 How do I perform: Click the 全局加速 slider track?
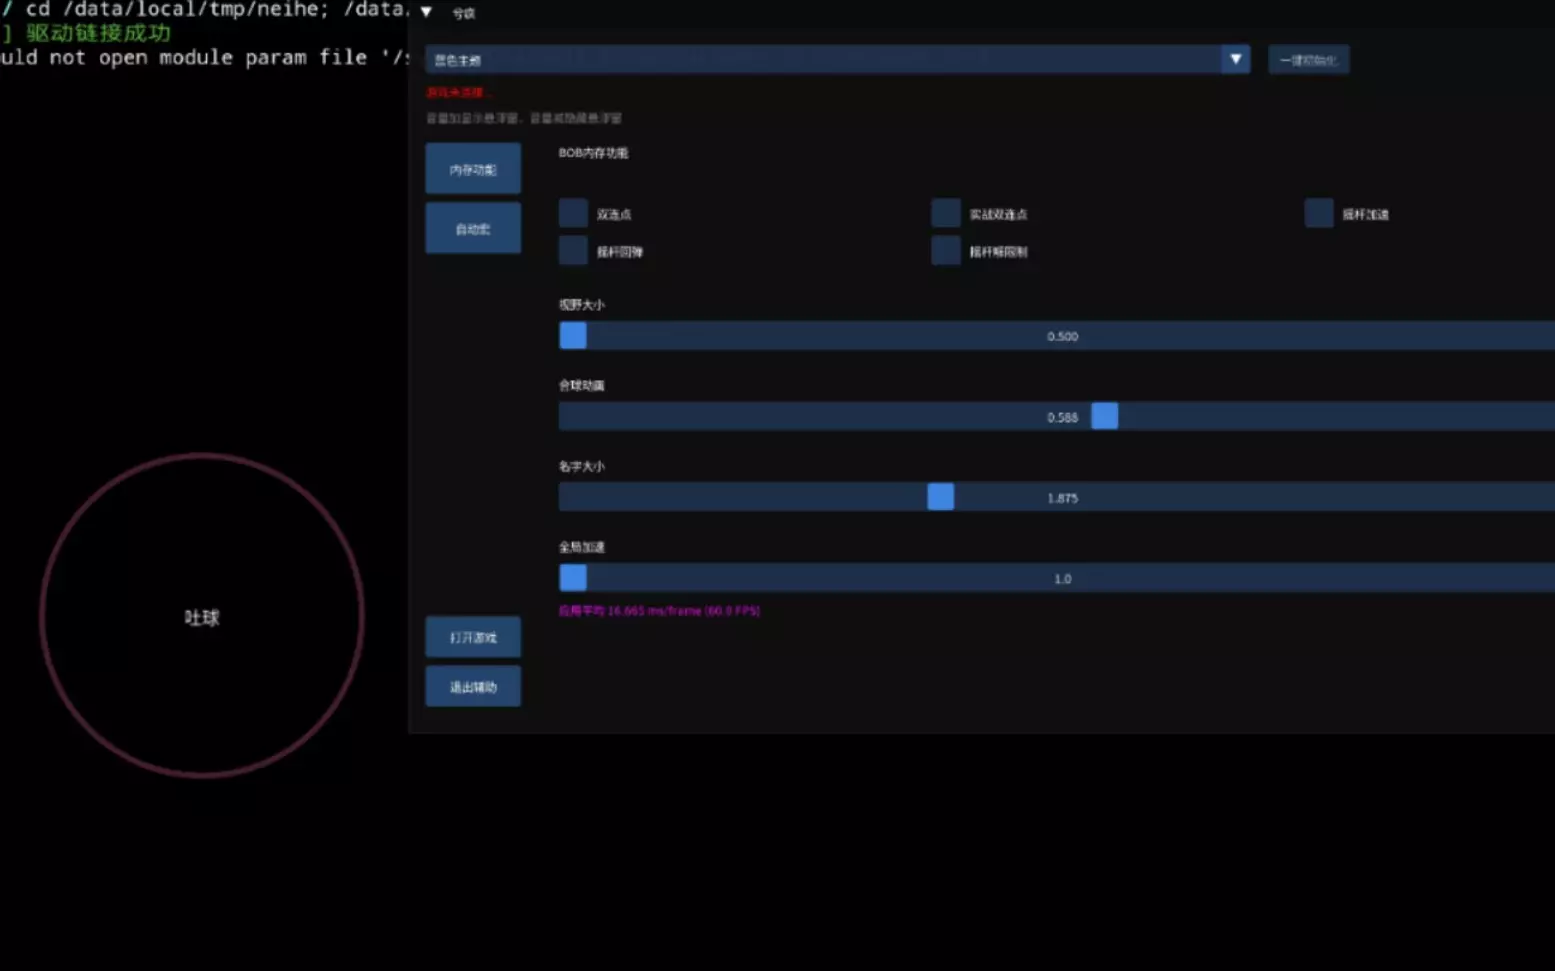pos(1057,578)
